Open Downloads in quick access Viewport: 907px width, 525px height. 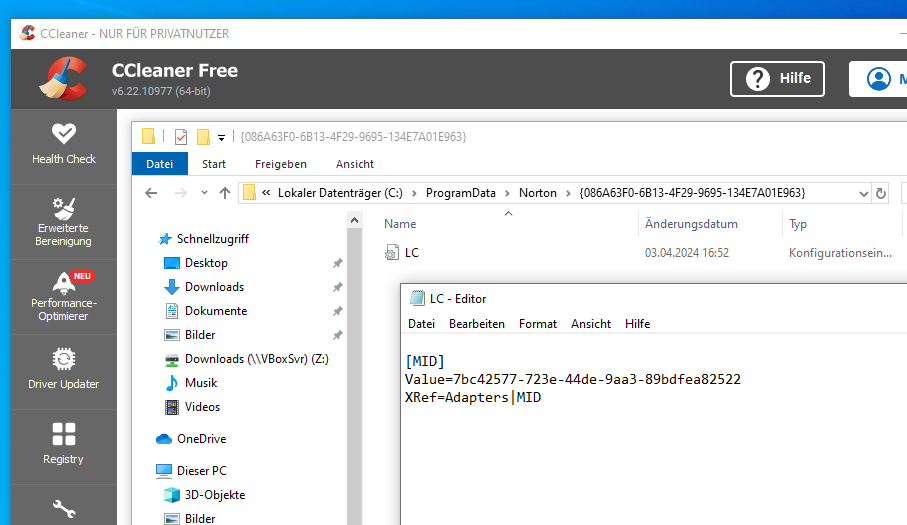[214, 287]
